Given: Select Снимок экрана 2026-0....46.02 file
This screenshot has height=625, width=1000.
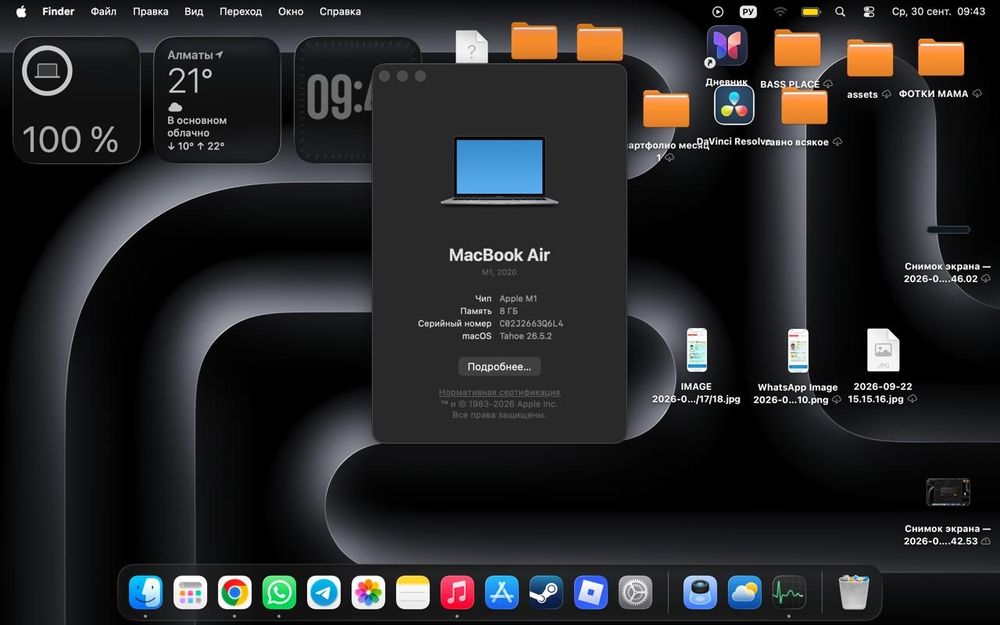Looking at the screenshot, I should pos(948,230).
